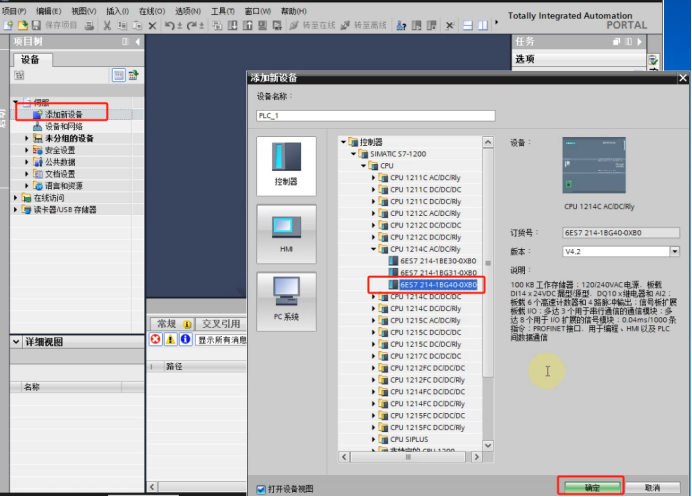692x497 pixels.
Task: Collapse the 详细视图 panel
Action: click(x=16, y=342)
